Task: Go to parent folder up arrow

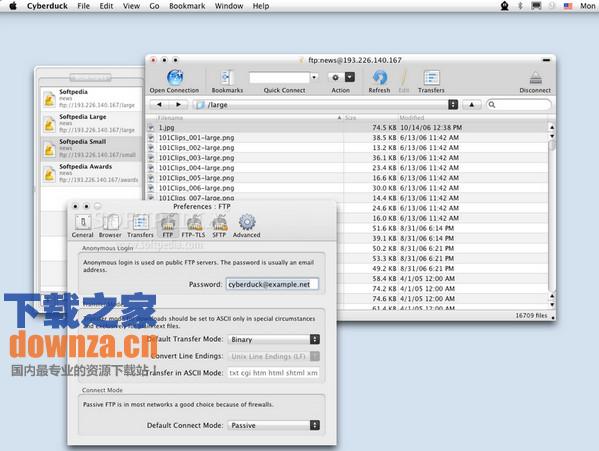Action: point(472,105)
